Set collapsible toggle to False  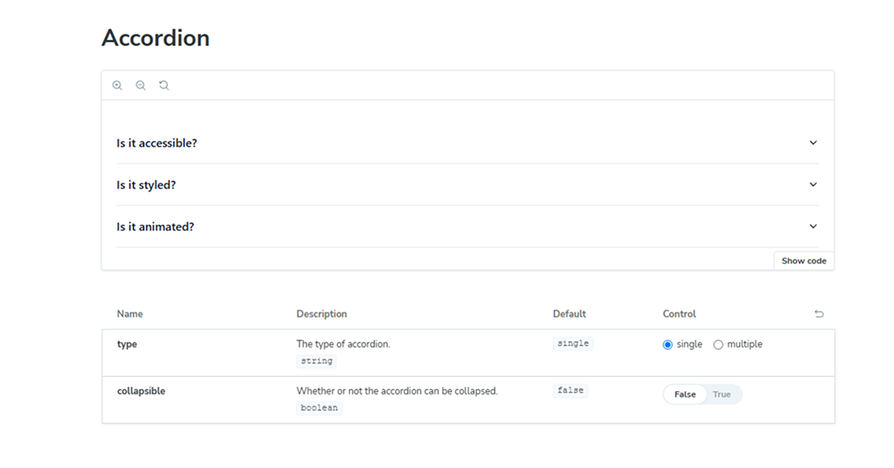[x=685, y=395]
